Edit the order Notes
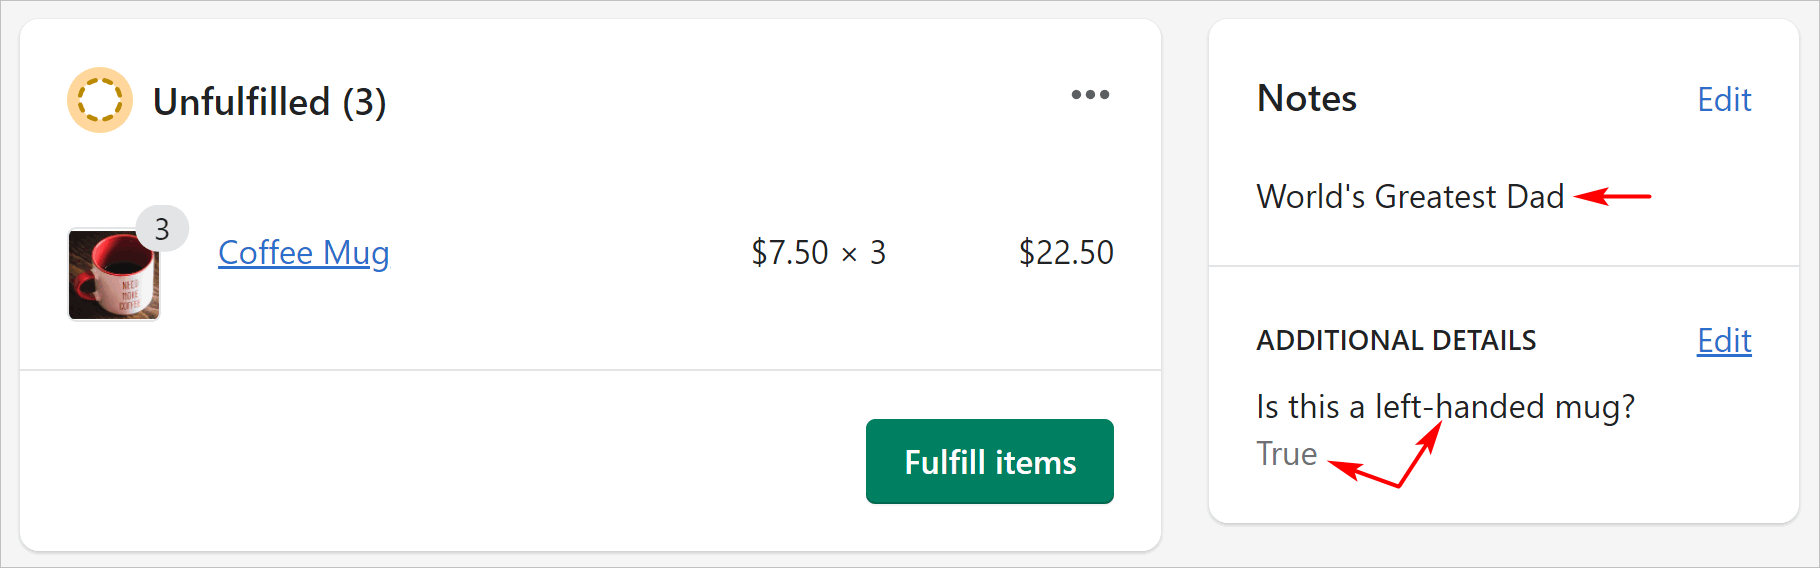 coord(1724,100)
